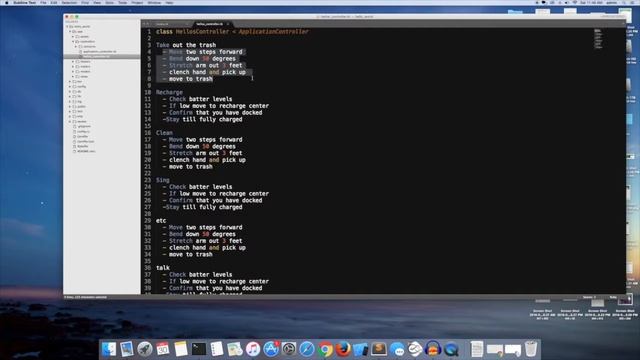Open the .gitignore file in sidebar
This screenshot has width=640, height=360.
point(84,127)
